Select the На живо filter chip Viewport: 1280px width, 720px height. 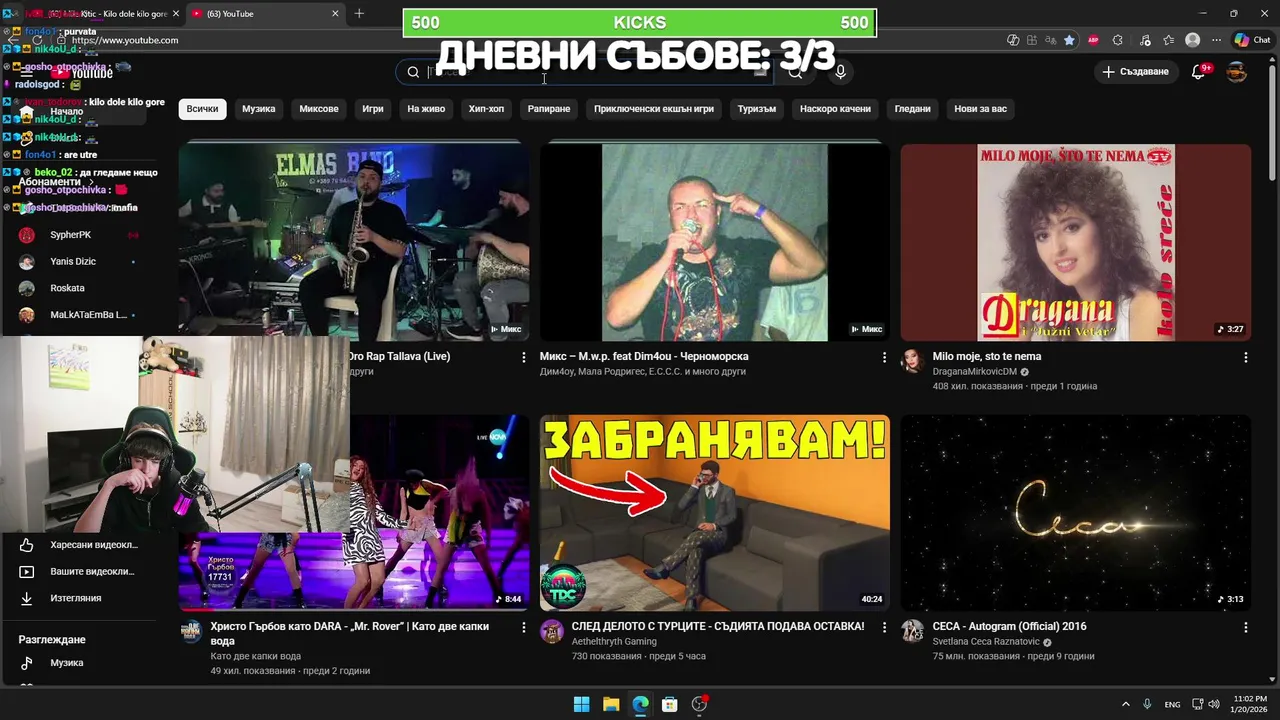point(426,109)
